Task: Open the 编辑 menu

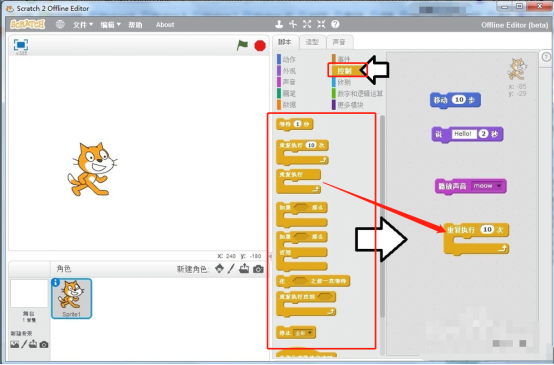Action: (x=110, y=25)
